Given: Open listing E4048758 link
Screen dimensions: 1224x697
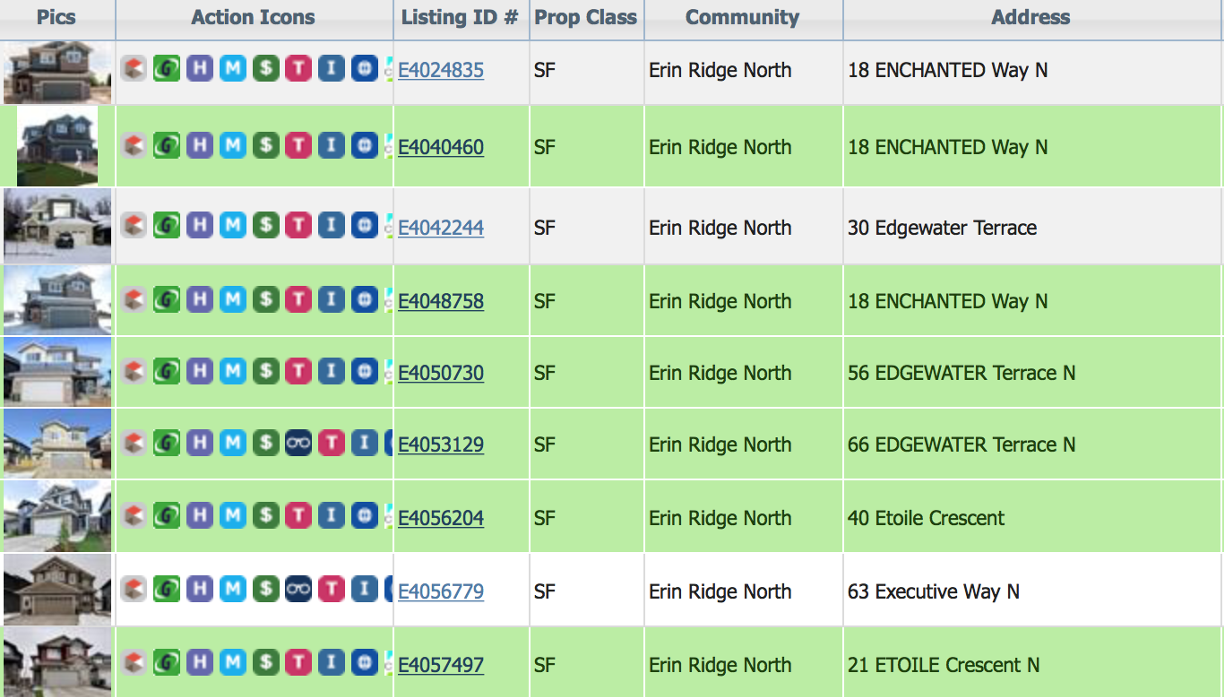Looking at the screenshot, I should click(x=441, y=301).
